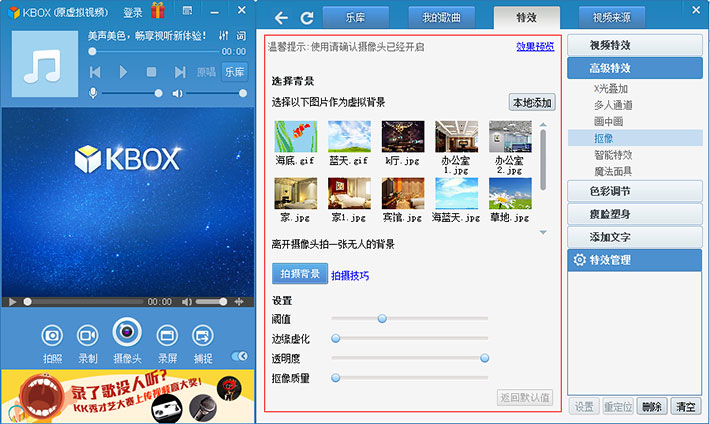Start screen recording with 录屏
The image size is (710, 424).
pyautogui.click(x=167, y=343)
